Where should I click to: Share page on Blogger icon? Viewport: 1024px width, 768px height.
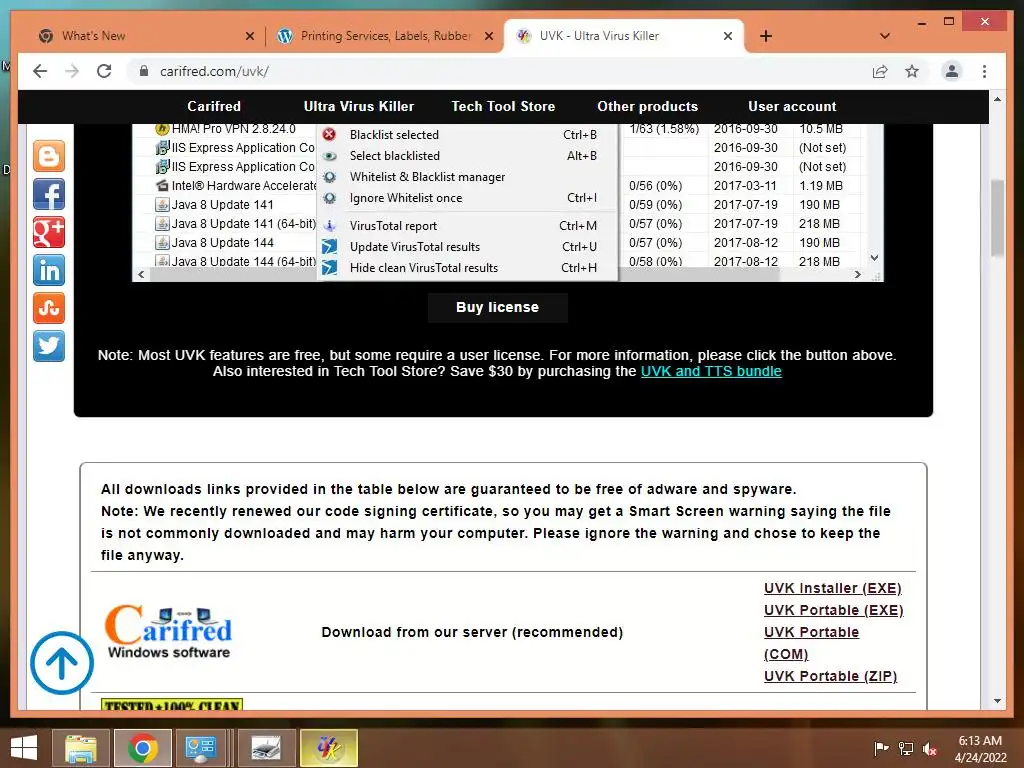coord(49,157)
